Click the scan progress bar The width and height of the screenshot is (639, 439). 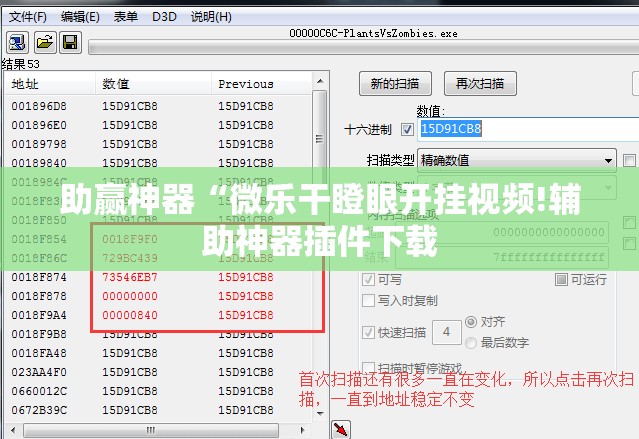click(364, 47)
